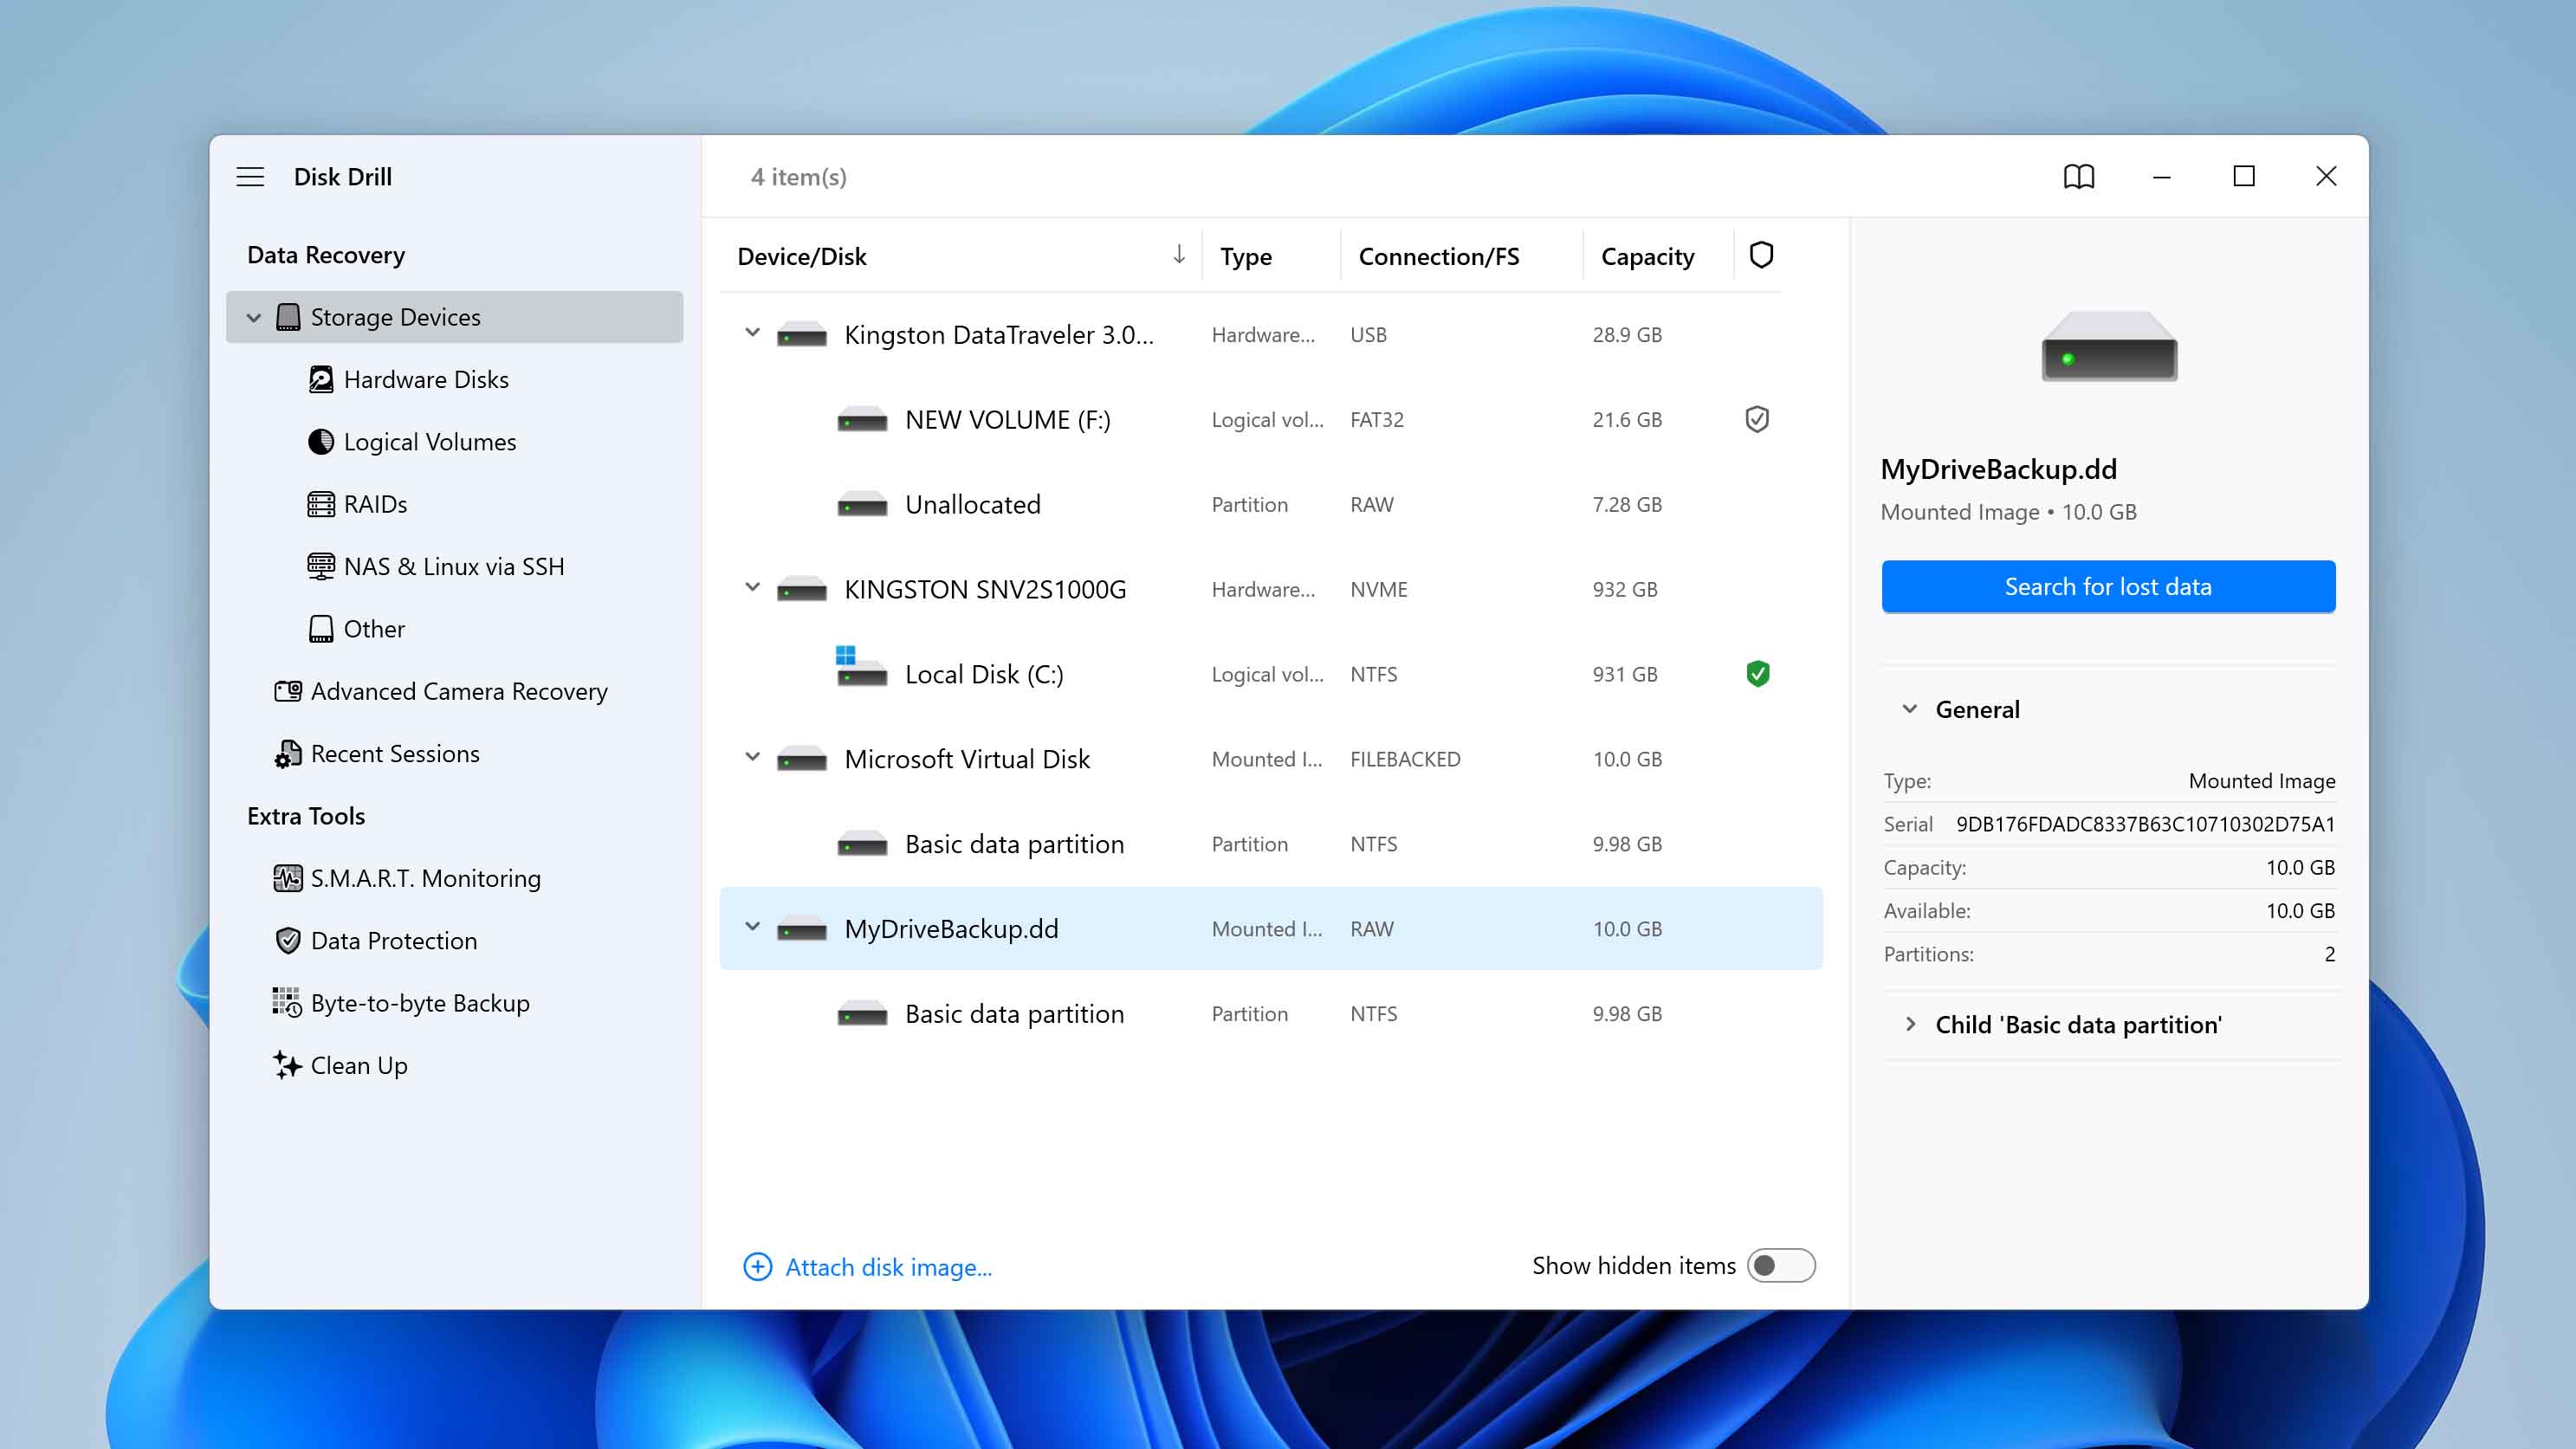Enable Show hidden items
The height and width of the screenshot is (1449, 2576).
[x=1782, y=1265]
